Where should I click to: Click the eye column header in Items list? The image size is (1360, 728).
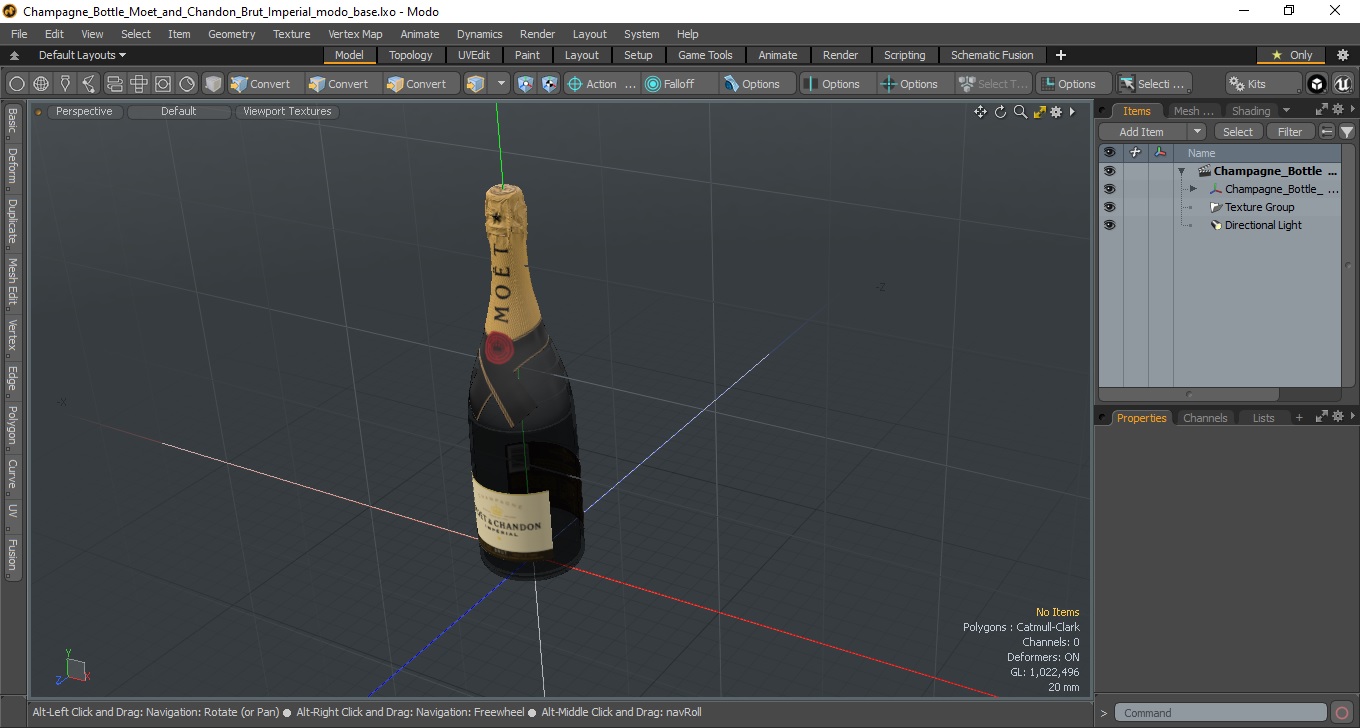click(x=1109, y=153)
